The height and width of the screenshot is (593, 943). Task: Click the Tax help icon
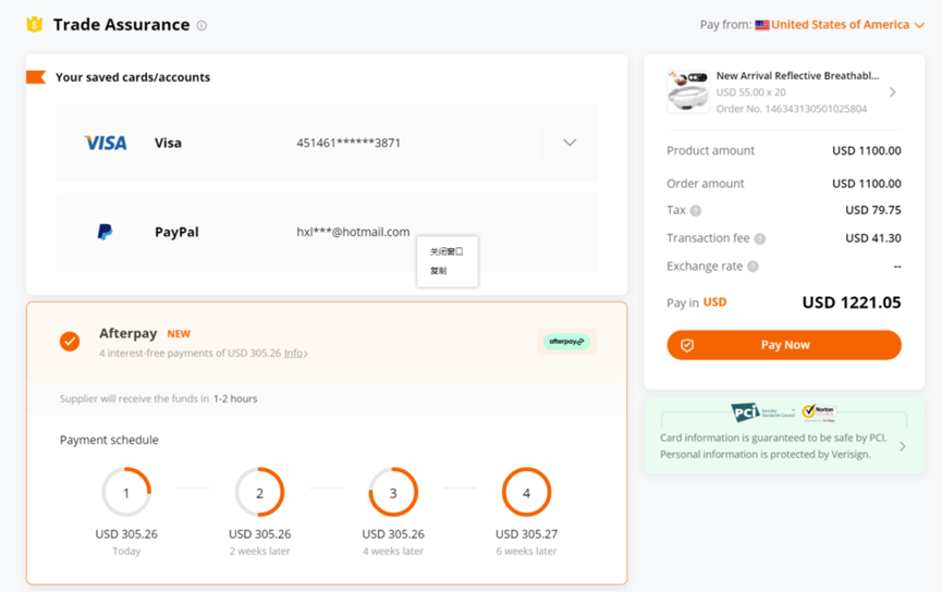(x=696, y=211)
